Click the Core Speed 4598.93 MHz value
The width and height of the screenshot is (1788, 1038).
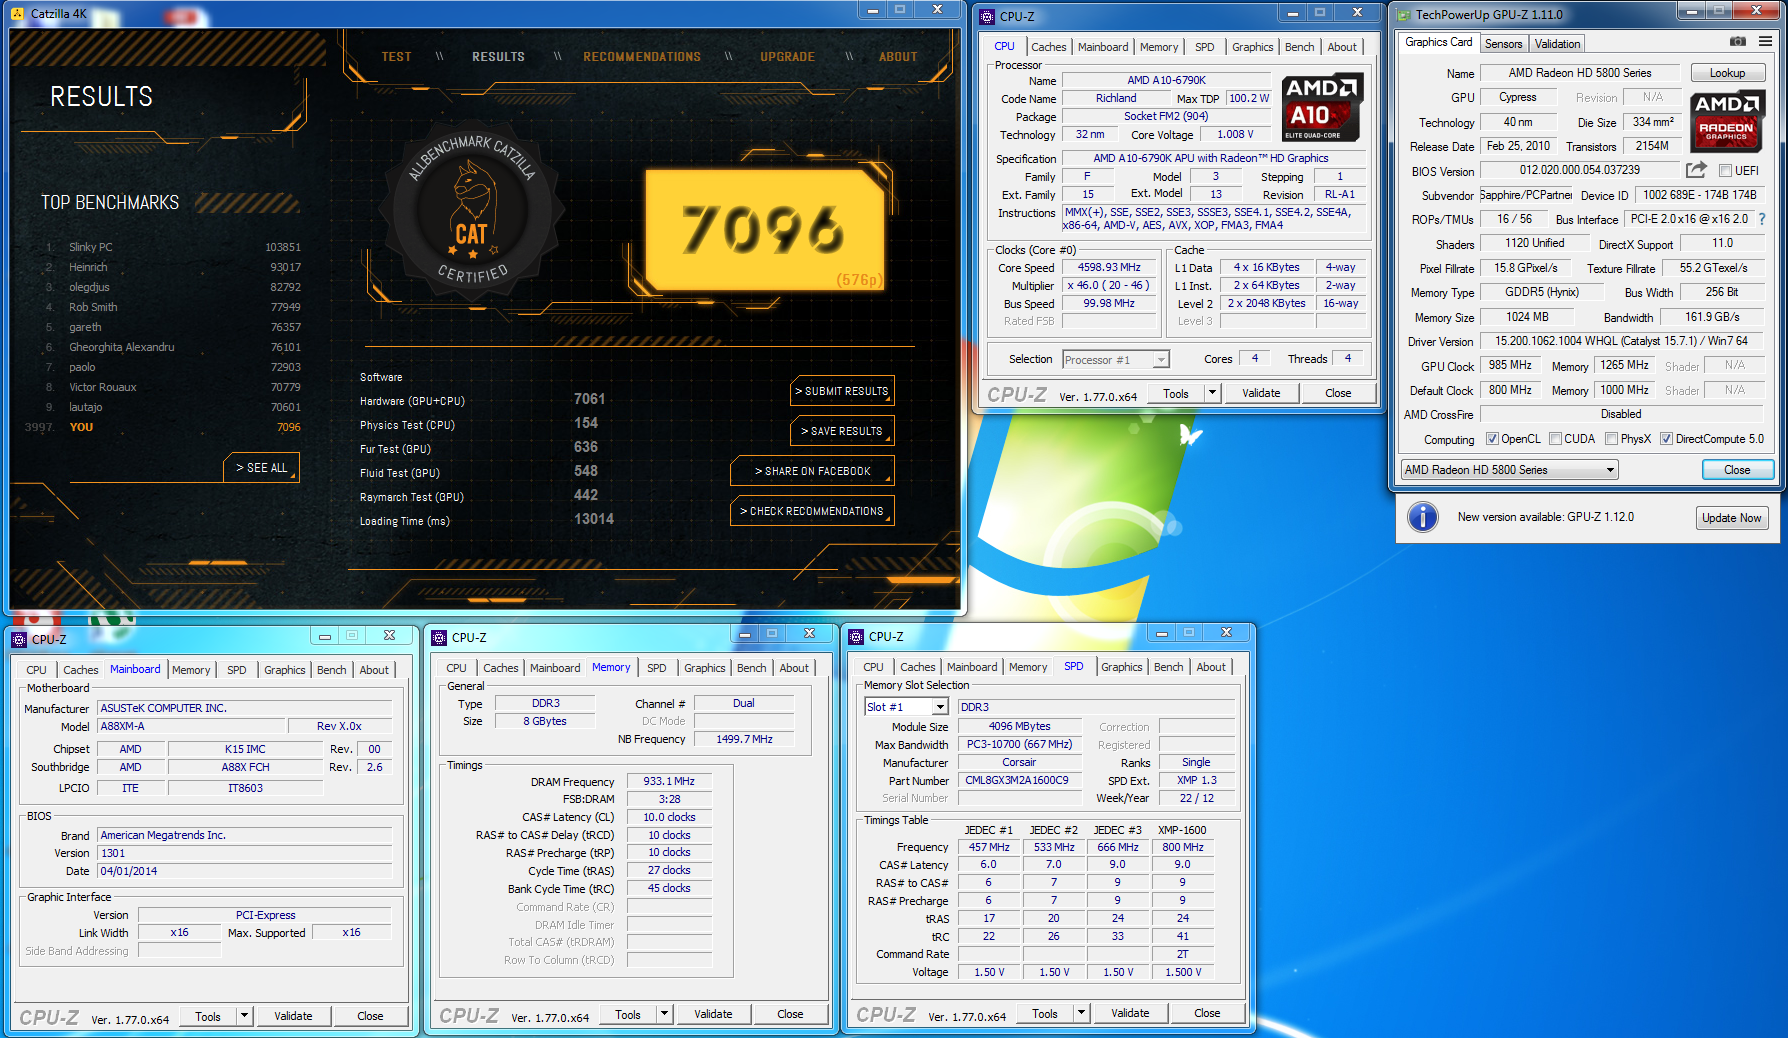1109,267
